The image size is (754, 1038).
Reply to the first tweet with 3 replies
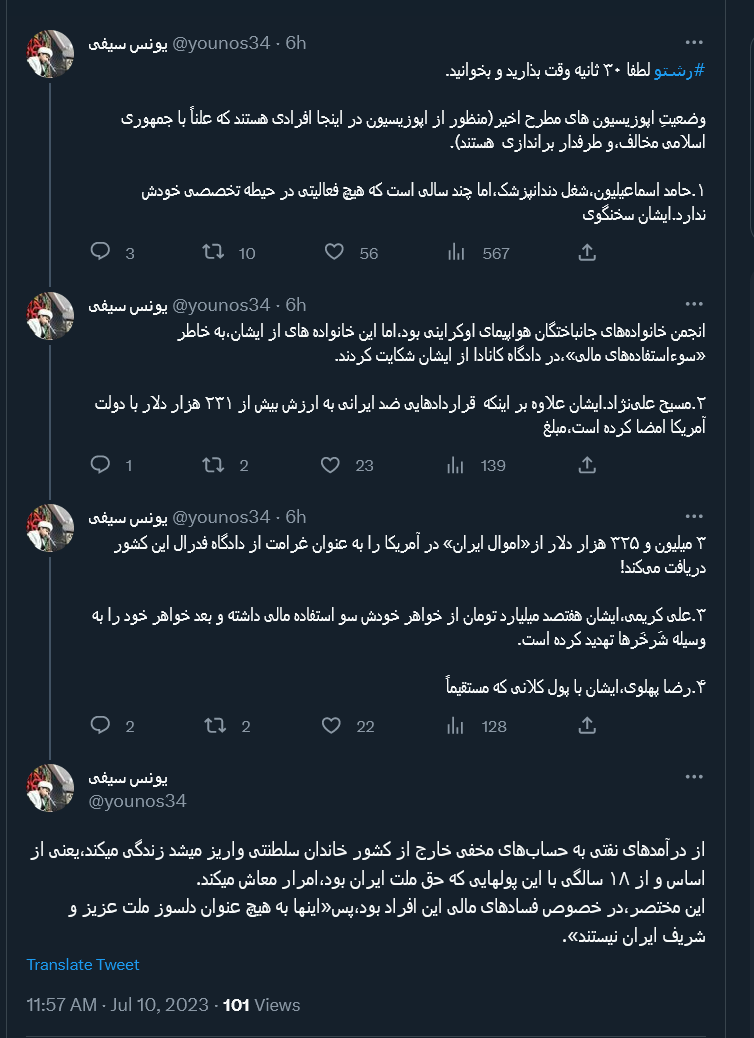100,252
